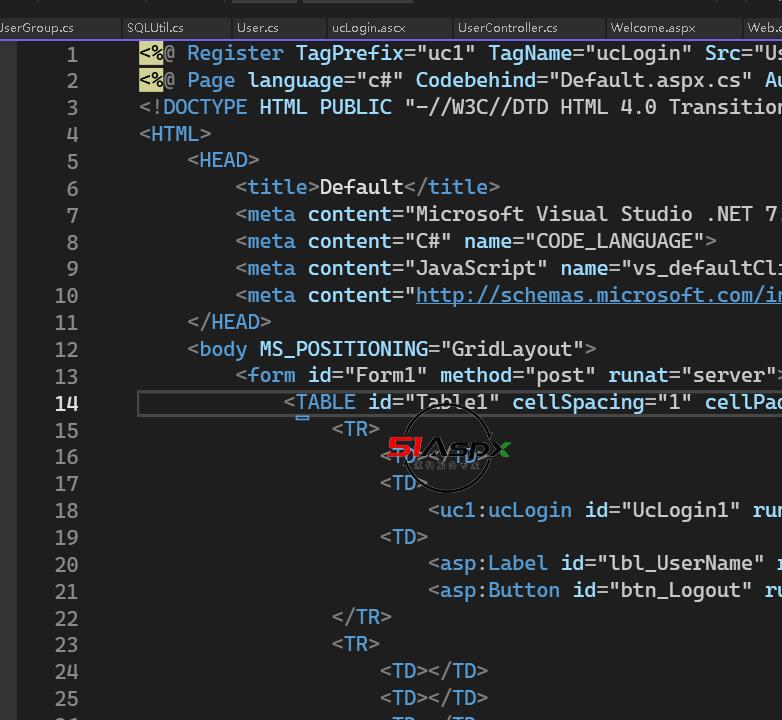Click the body tag with MS_POSITIONING
This screenshot has width=782, height=720.
point(223,349)
